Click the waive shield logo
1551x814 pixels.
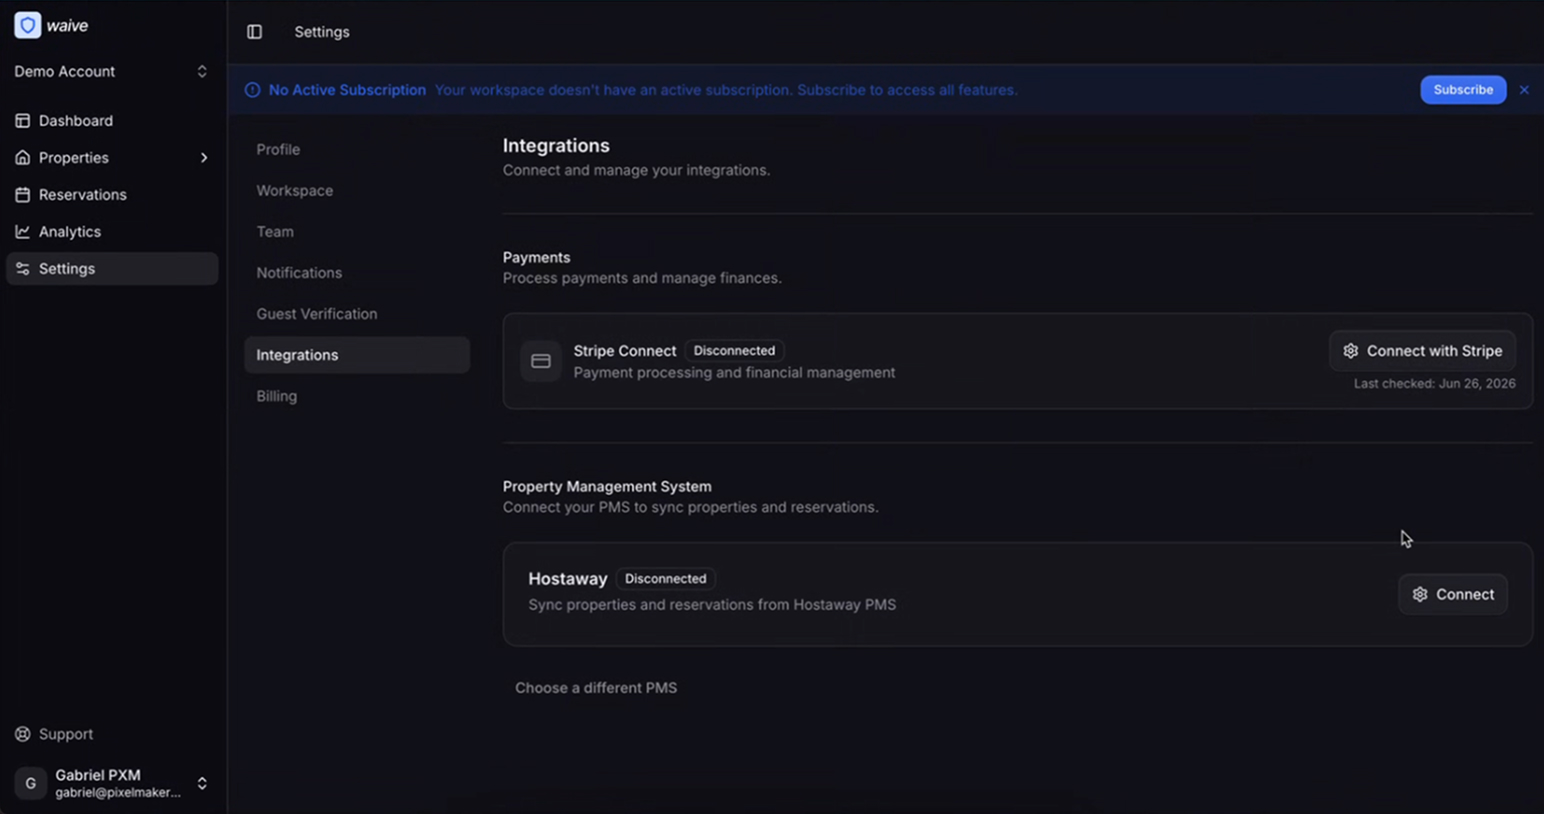click(x=28, y=25)
